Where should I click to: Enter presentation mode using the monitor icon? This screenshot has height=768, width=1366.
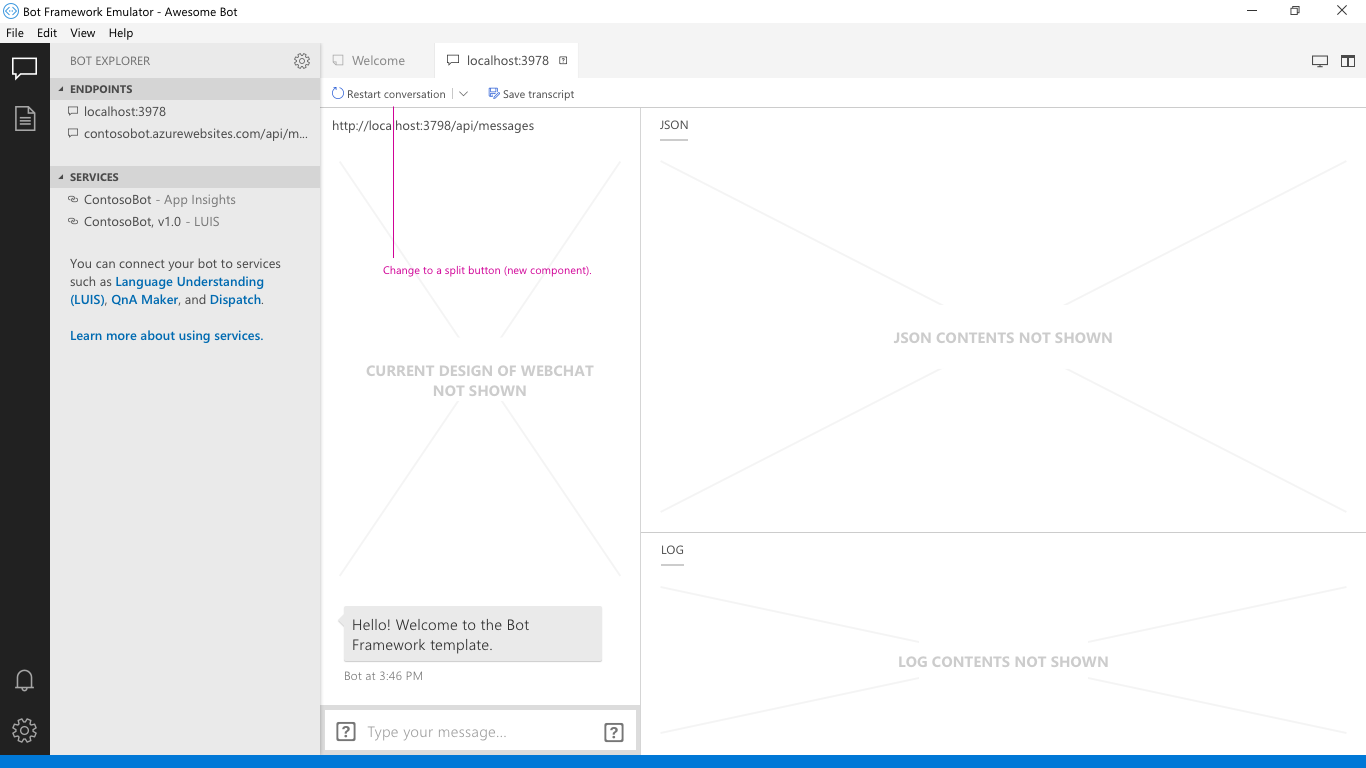1320,61
